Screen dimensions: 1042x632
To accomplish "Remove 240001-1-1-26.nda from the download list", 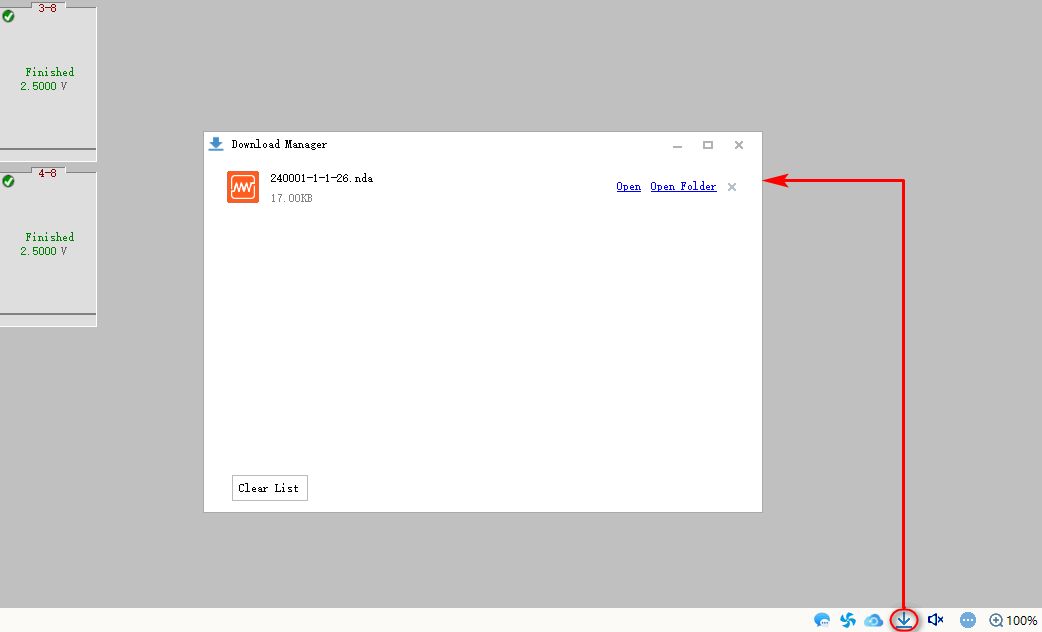I will (x=732, y=187).
